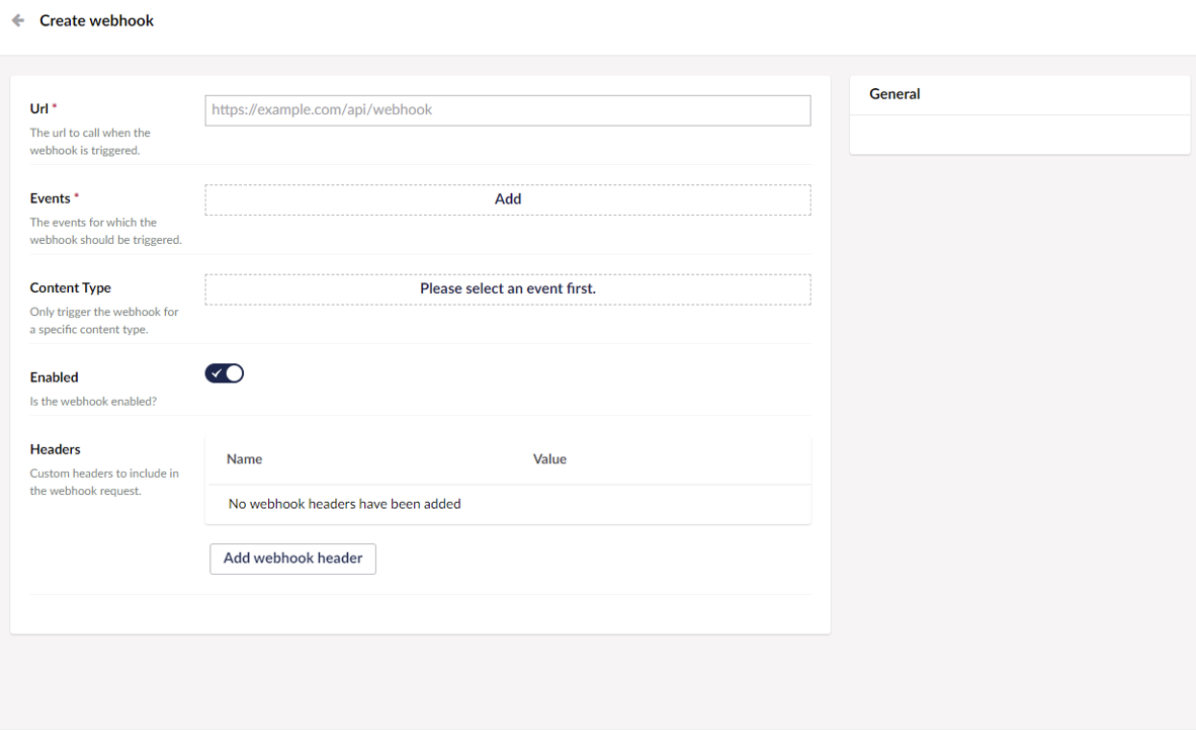The width and height of the screenshot is (1196, 730).
Task: Select the 'No webhook headers have been added' row
Action: 343,504
